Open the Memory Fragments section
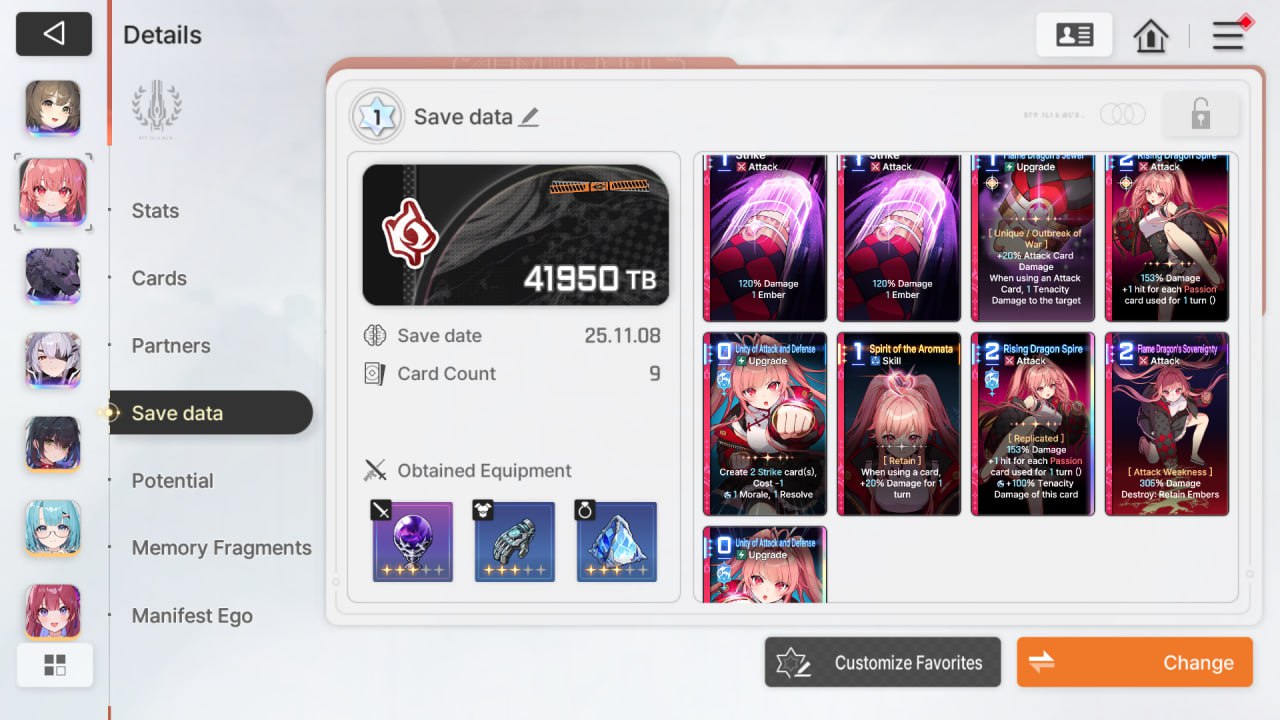Viewport: 1280px width, 720px height. coord(221,548)
